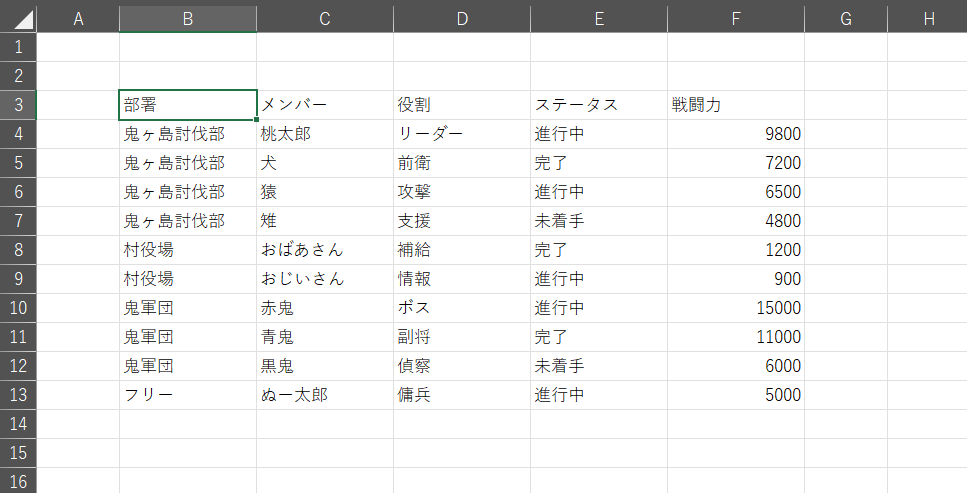Click the cell containing おばあさん
The image size is (967, 493).
point(324,250)
